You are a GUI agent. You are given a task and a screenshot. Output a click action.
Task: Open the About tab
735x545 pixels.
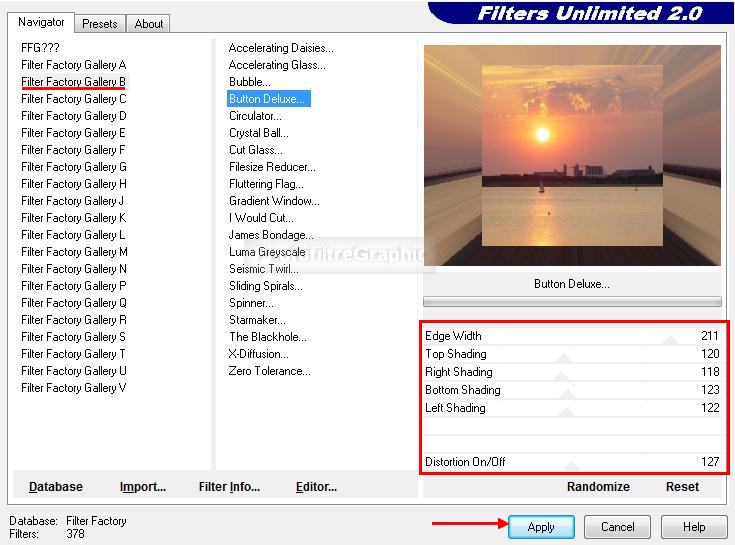(x=149, y=23)
